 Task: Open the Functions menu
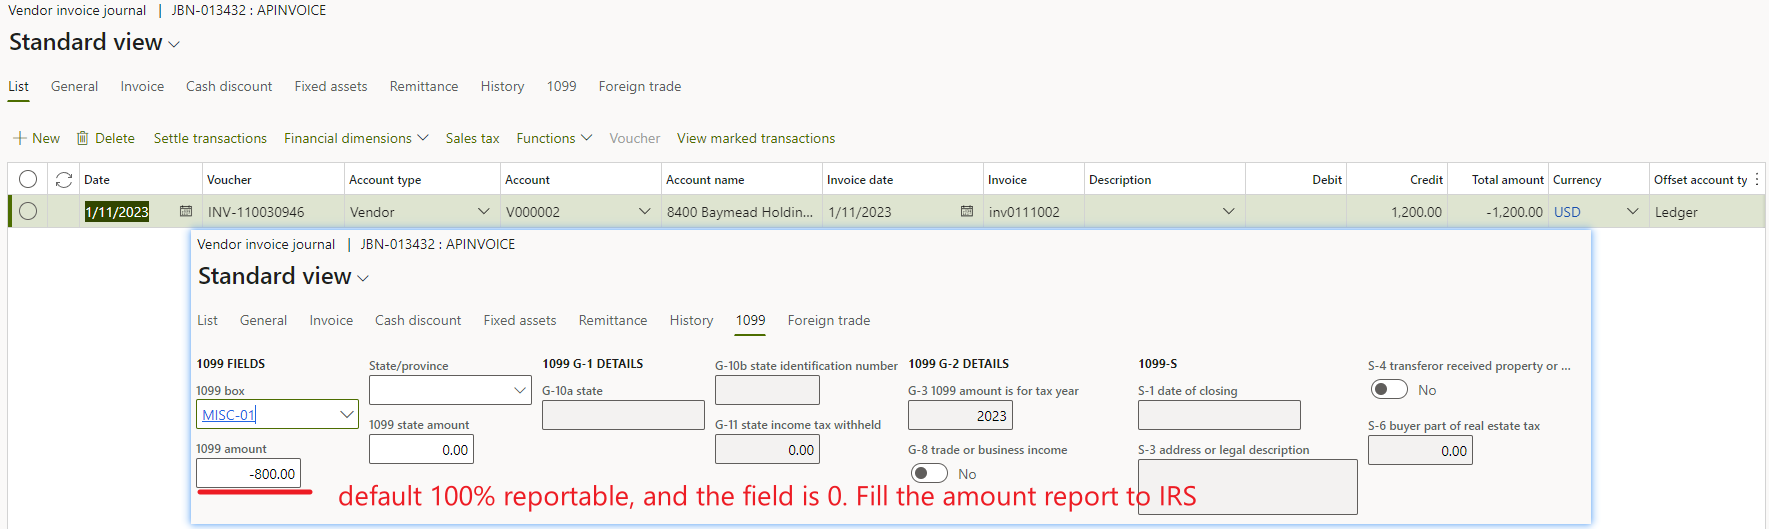(554, 138)
